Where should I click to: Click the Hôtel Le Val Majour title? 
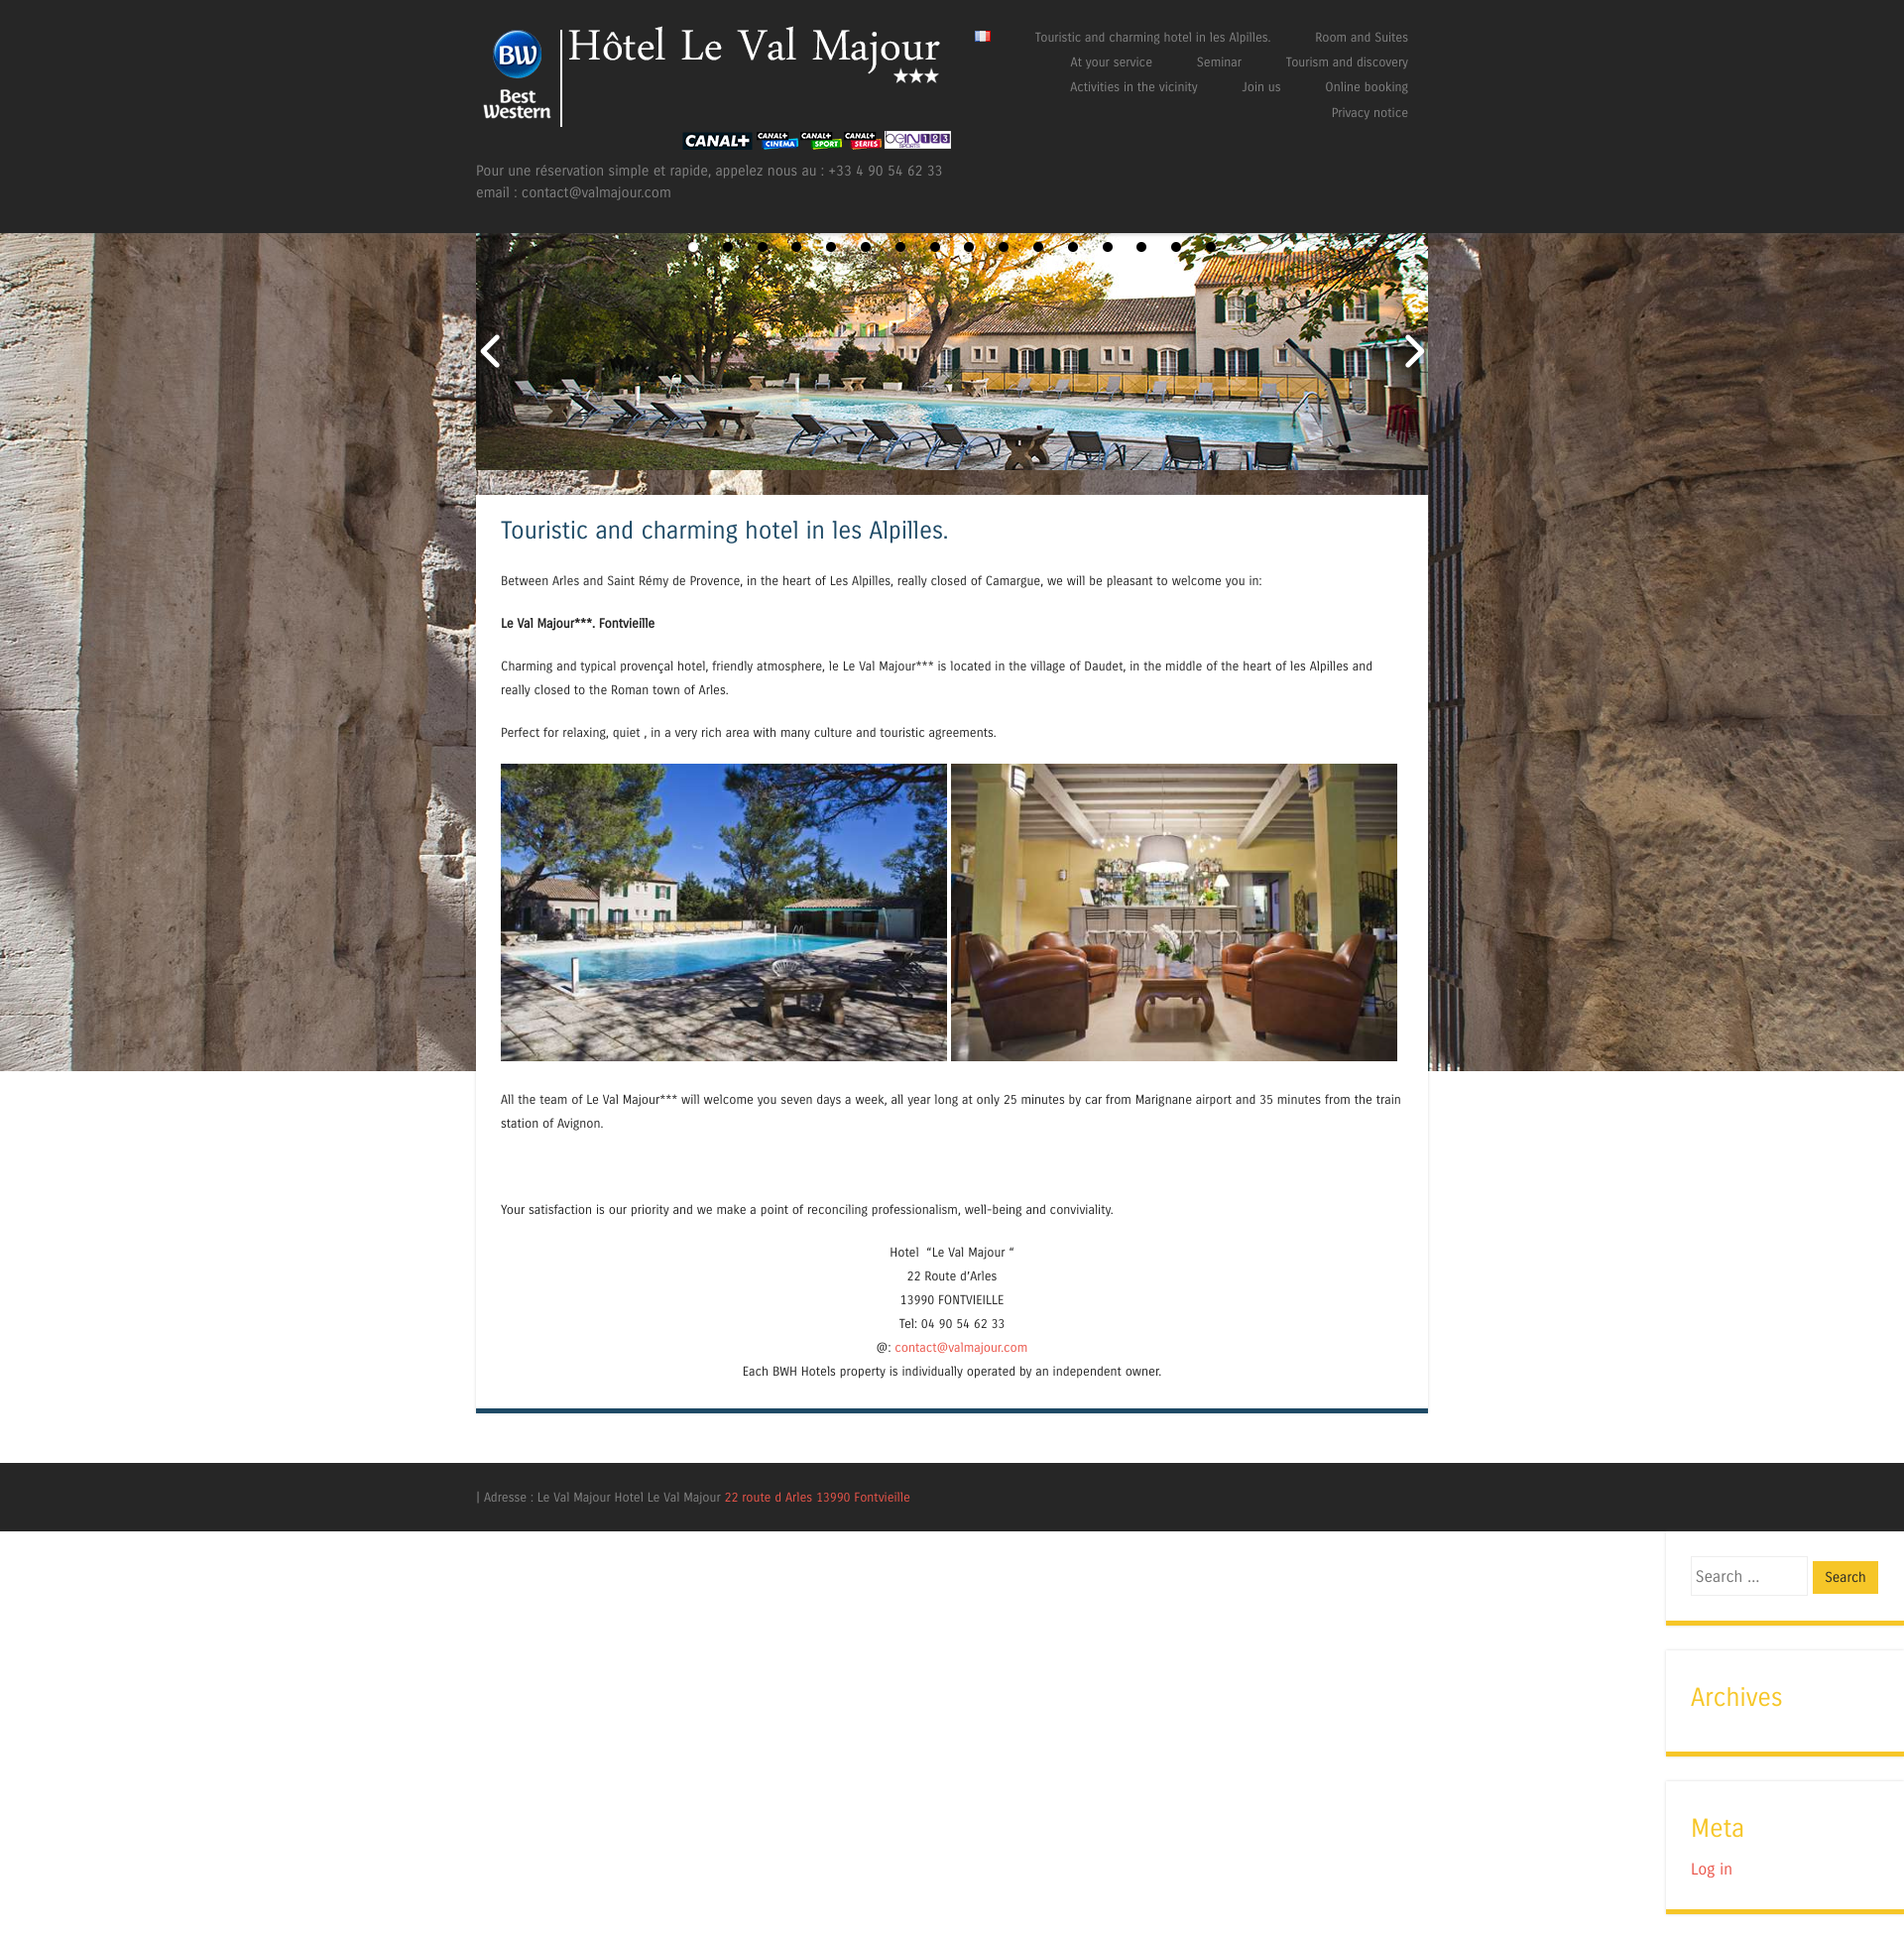click(753, 47)
